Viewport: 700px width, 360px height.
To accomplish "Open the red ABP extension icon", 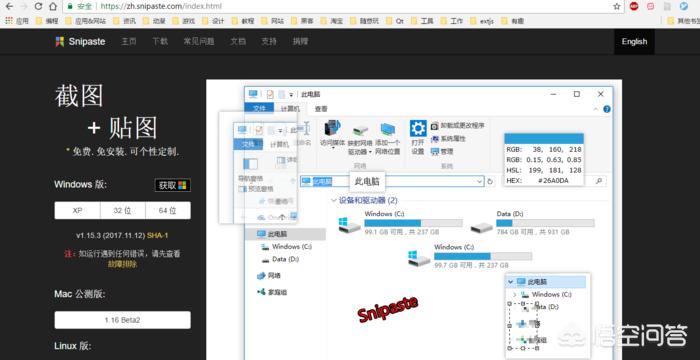I will [634, 6].
